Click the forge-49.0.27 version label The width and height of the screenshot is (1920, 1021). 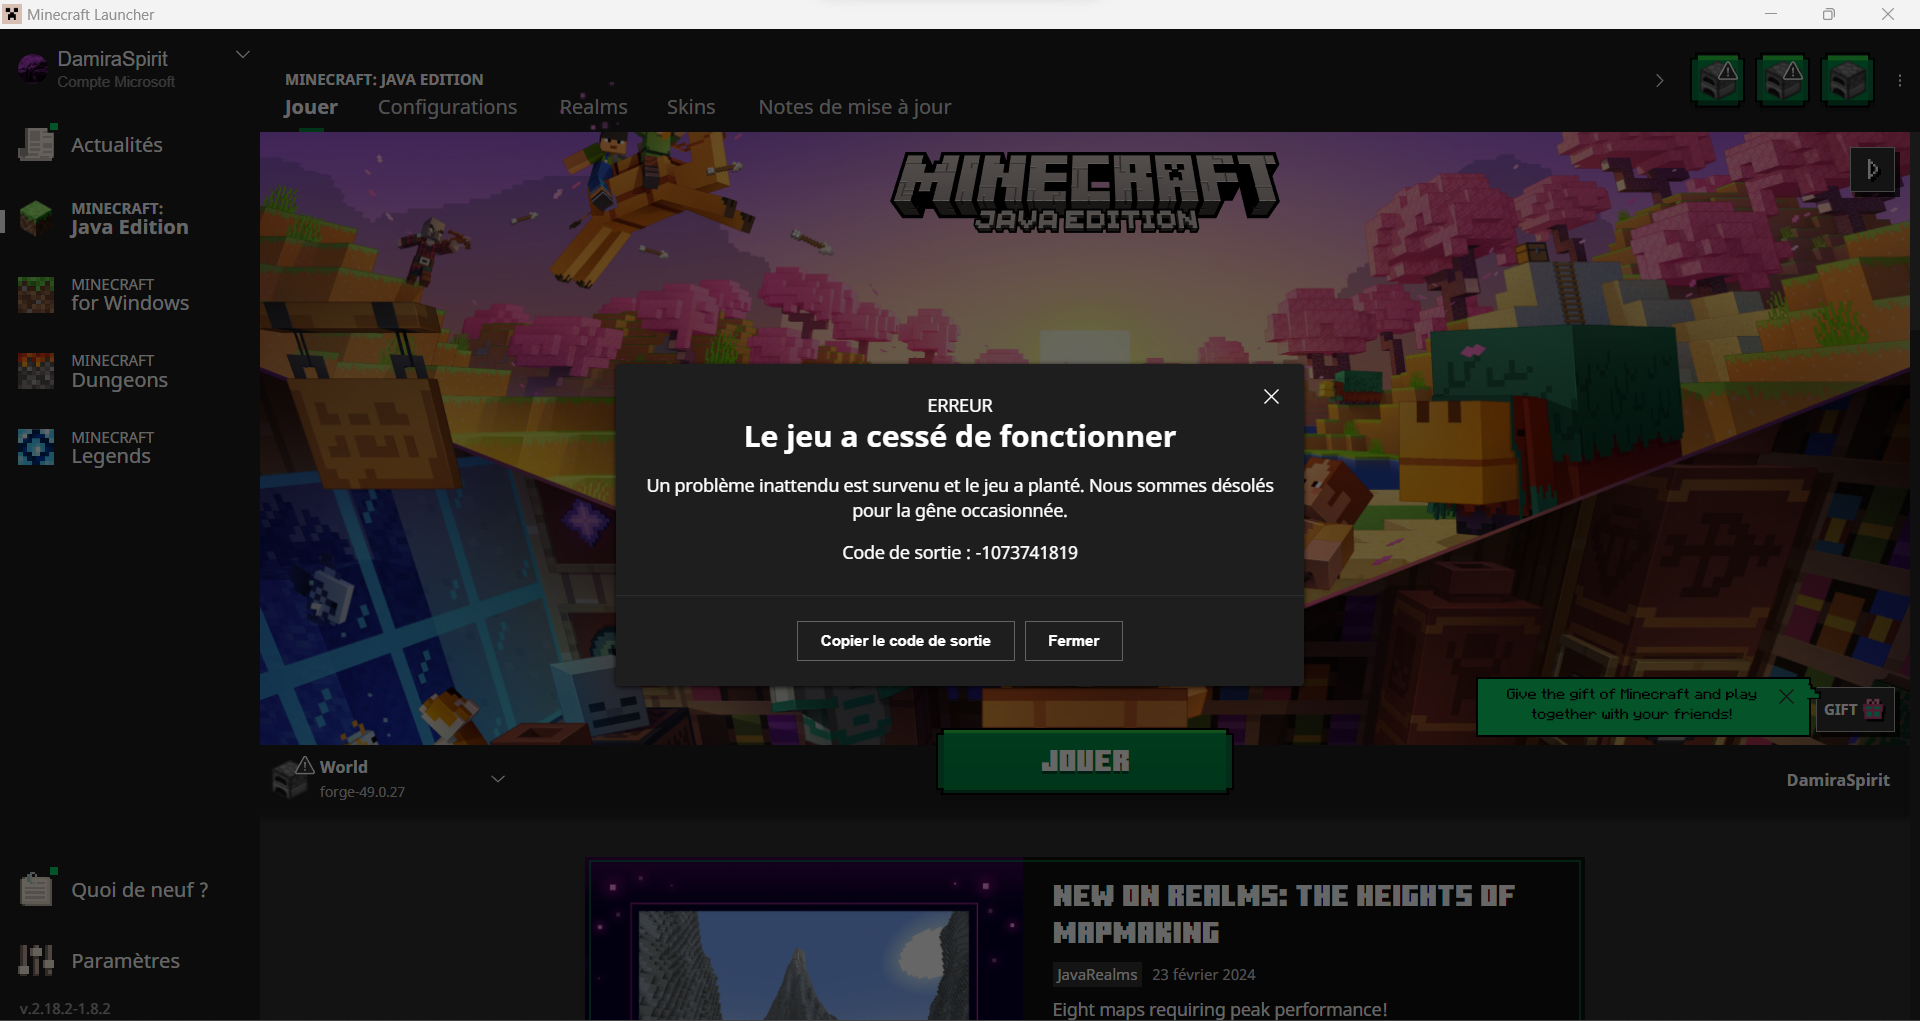[x=362, y=792]
